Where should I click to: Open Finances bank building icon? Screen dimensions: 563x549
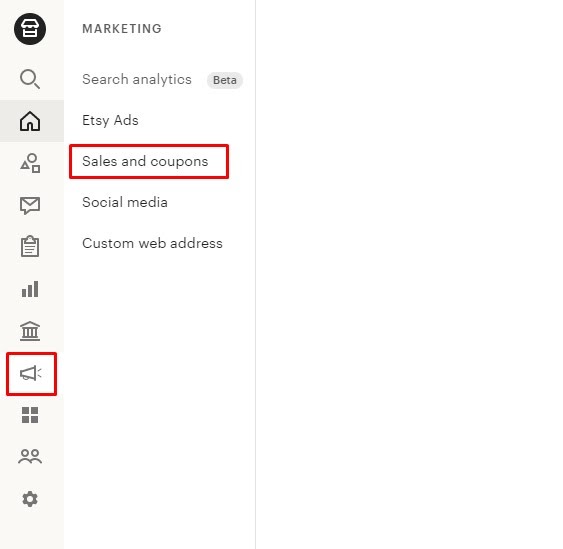[x=30, y=331]
